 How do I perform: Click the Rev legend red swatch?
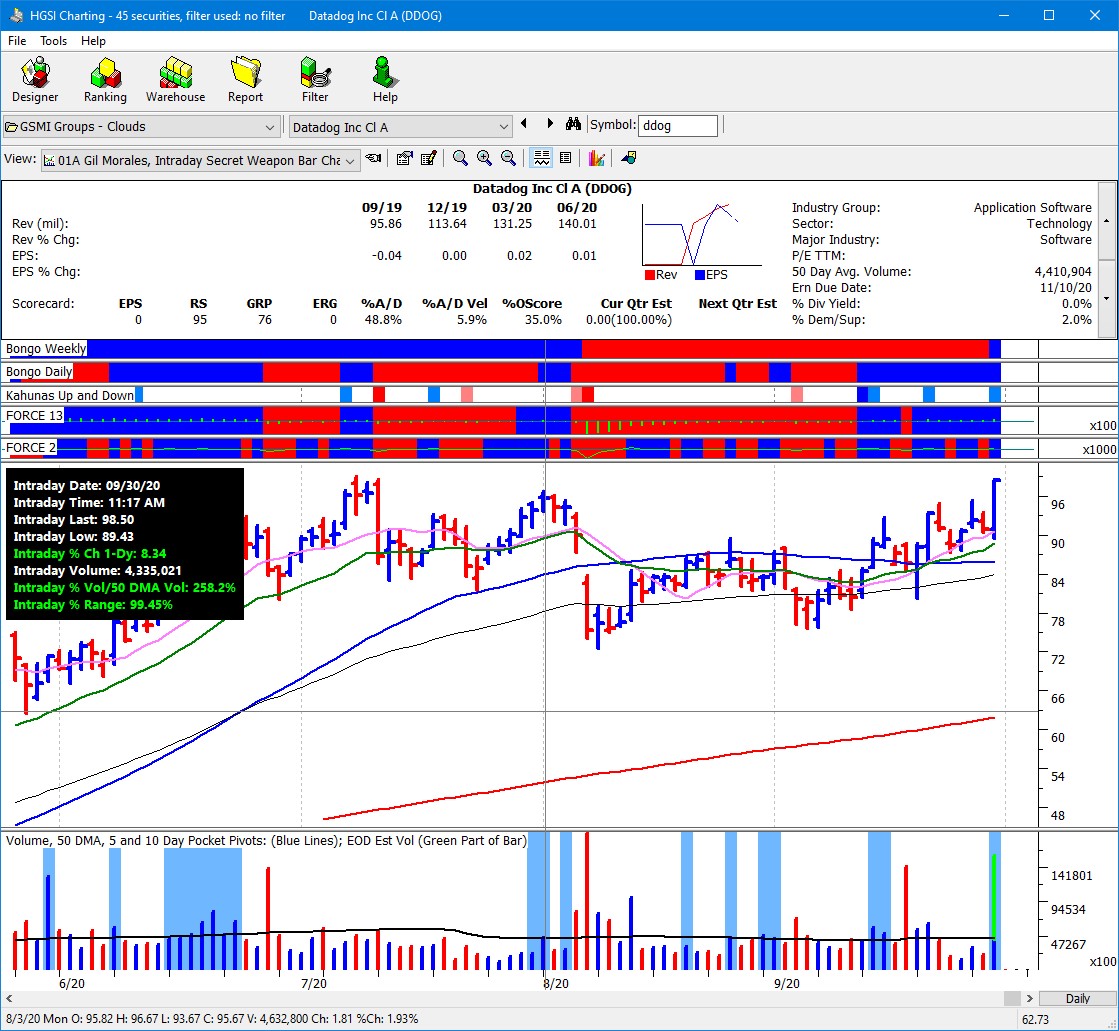(x=649, y=275)
